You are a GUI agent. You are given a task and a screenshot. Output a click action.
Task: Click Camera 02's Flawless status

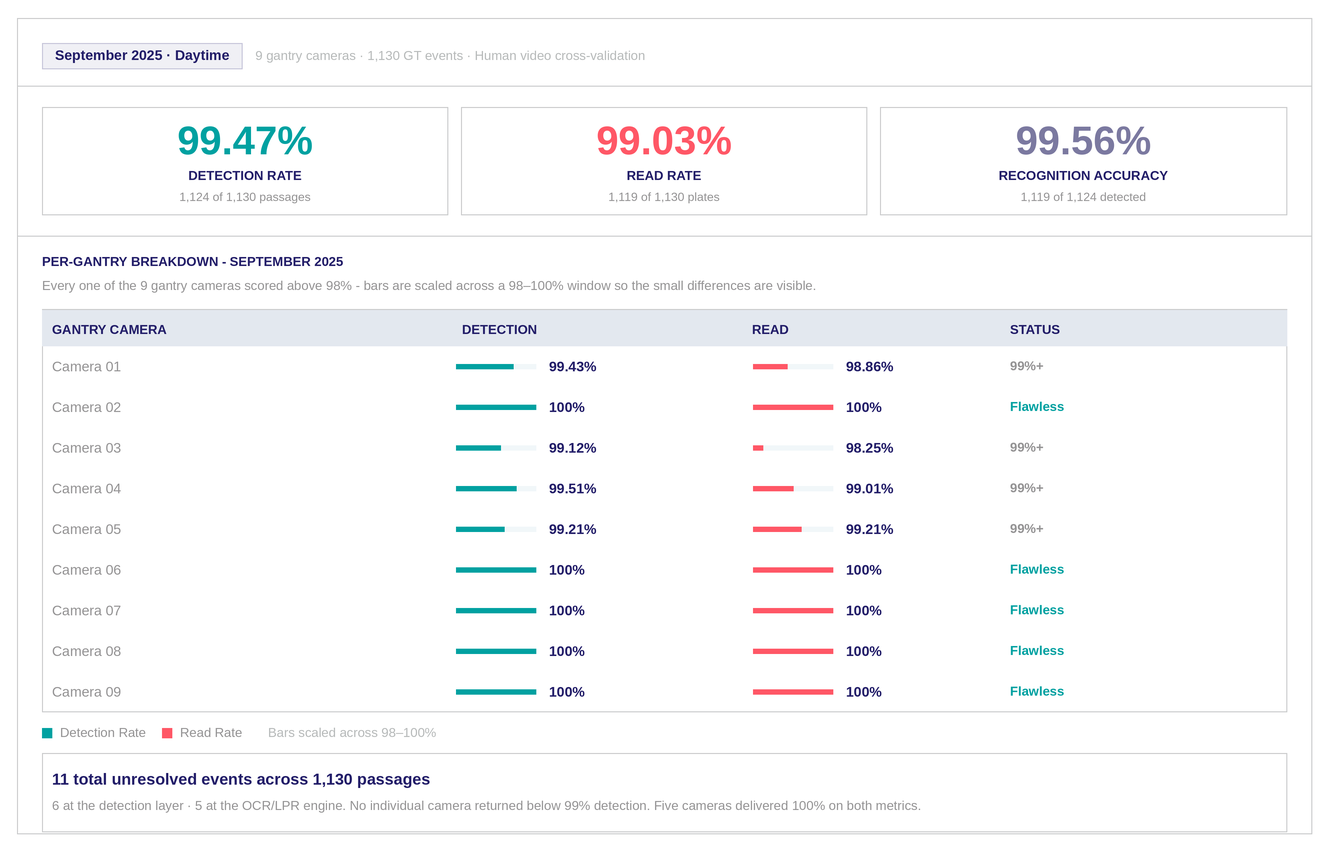point(1037,407)
